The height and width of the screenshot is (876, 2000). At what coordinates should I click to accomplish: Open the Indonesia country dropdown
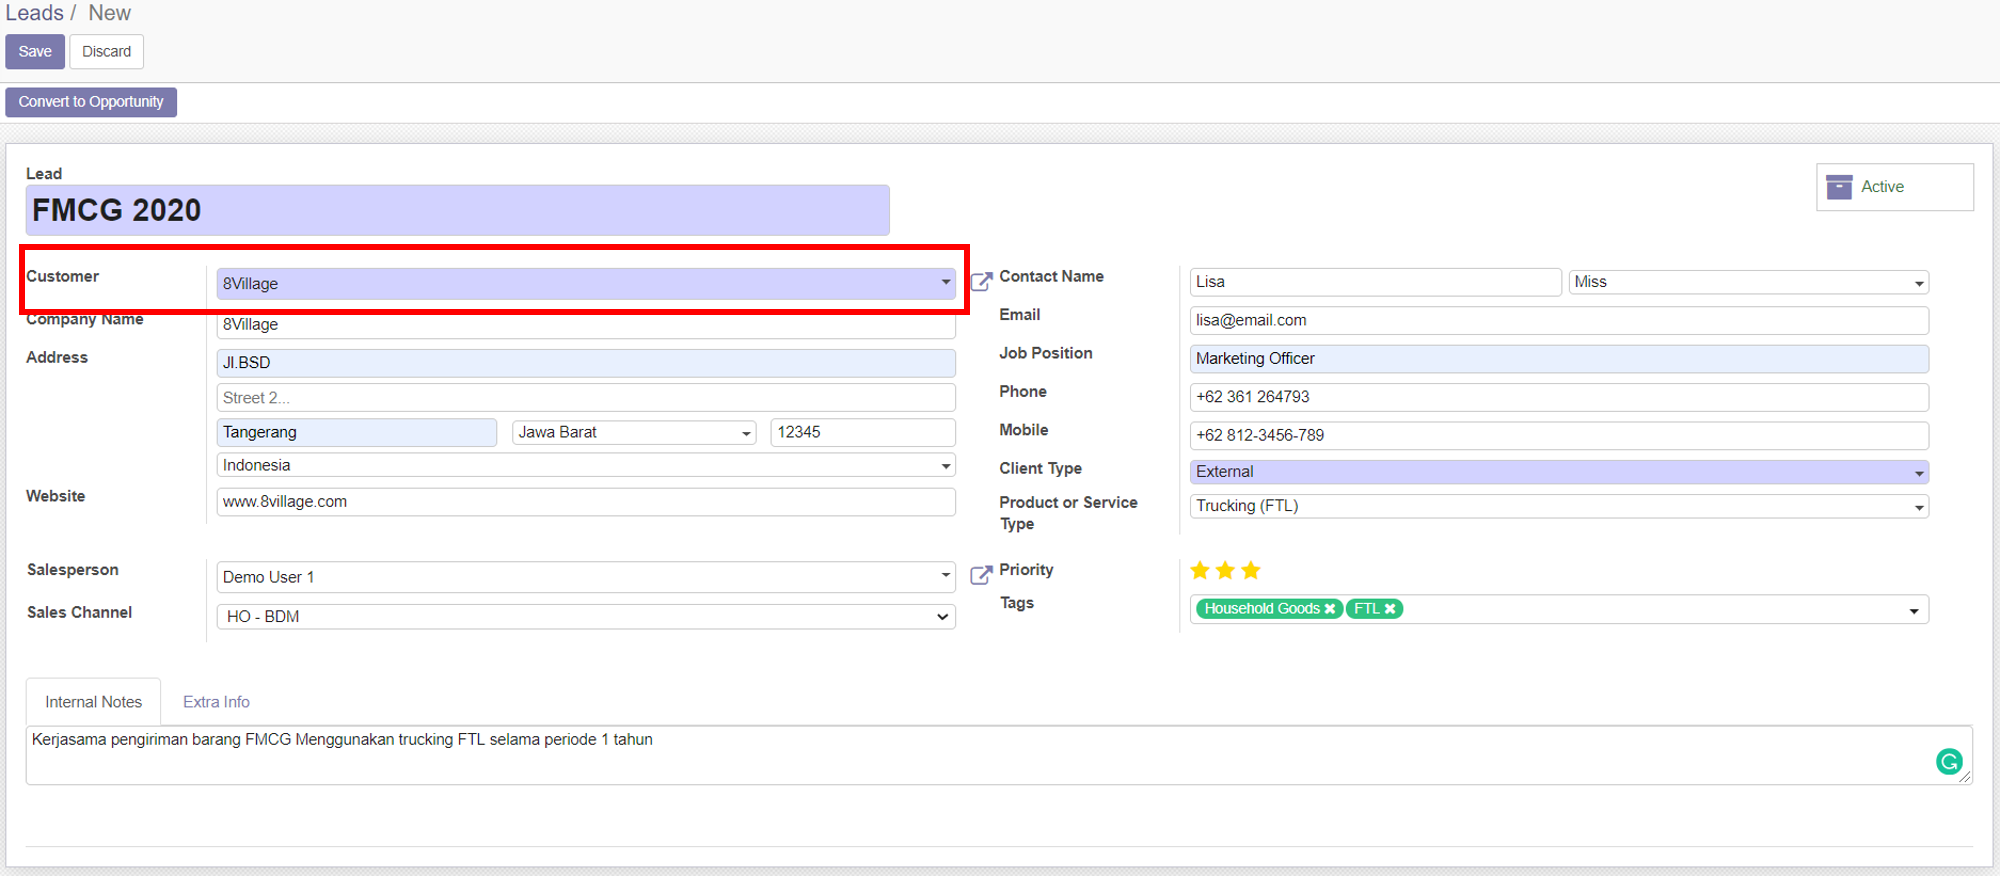(x=946, y=466)
